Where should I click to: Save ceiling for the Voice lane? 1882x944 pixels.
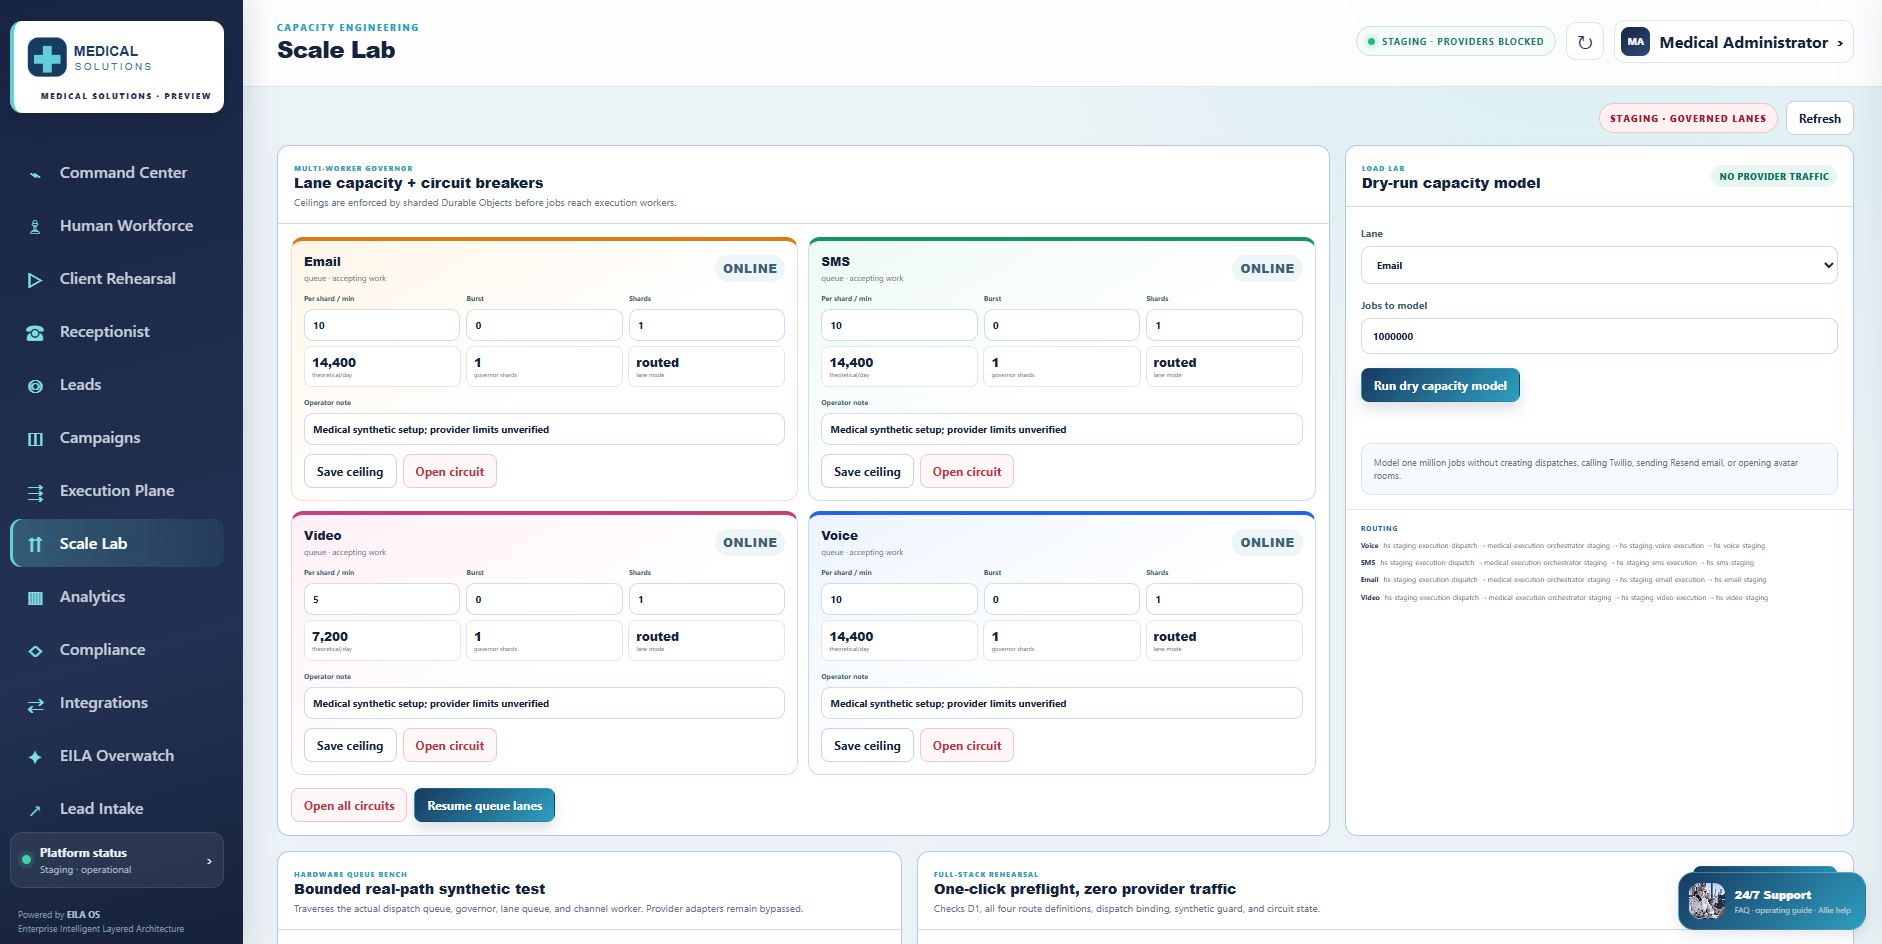(867, 746)
